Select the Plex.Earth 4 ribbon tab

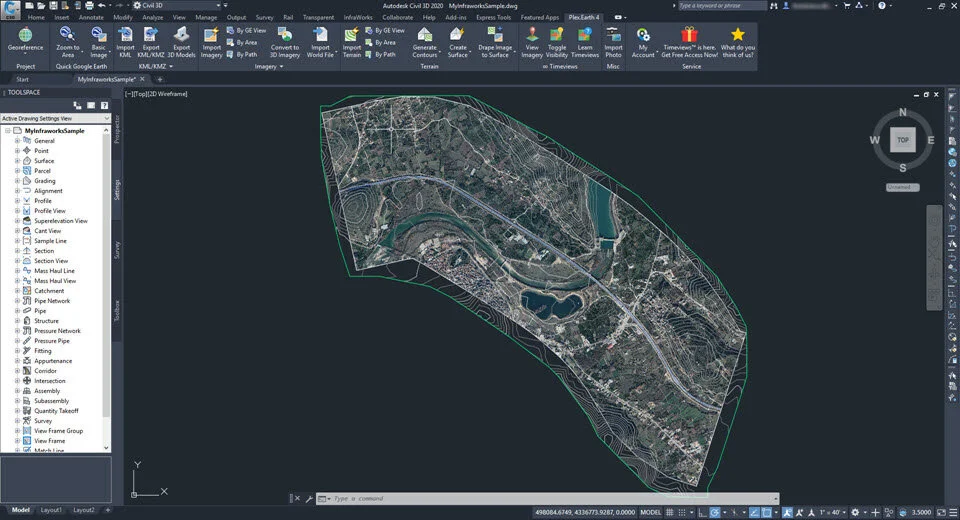(x=583, y=17)
